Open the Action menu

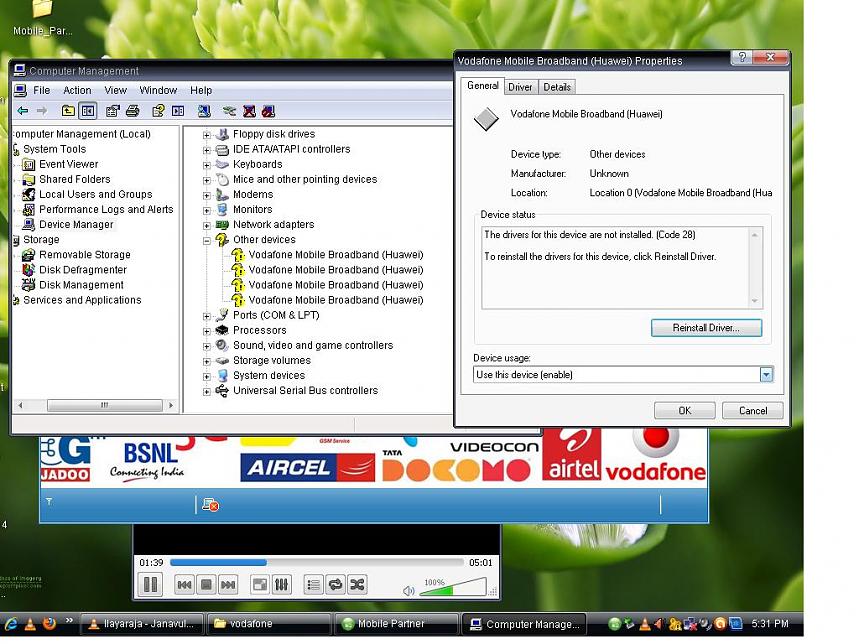(x=77, y=90)
